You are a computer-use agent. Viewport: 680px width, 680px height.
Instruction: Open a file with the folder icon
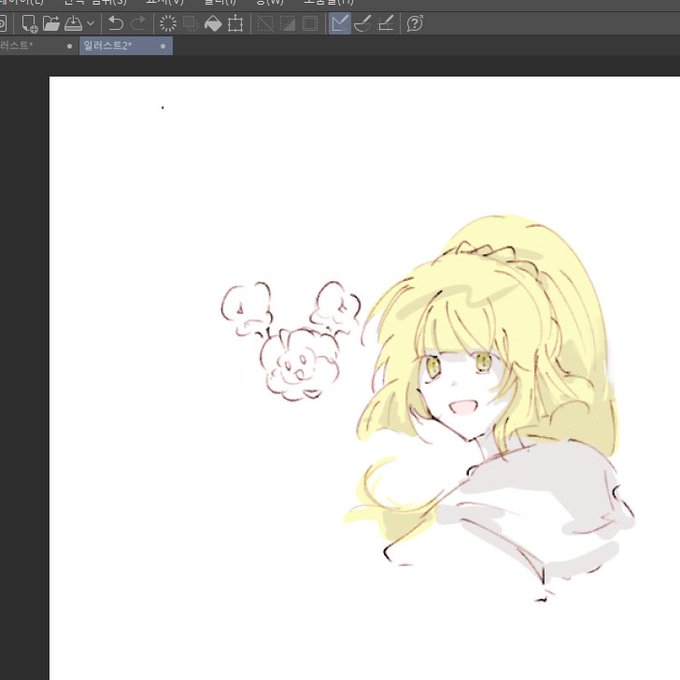pos(51,24)
